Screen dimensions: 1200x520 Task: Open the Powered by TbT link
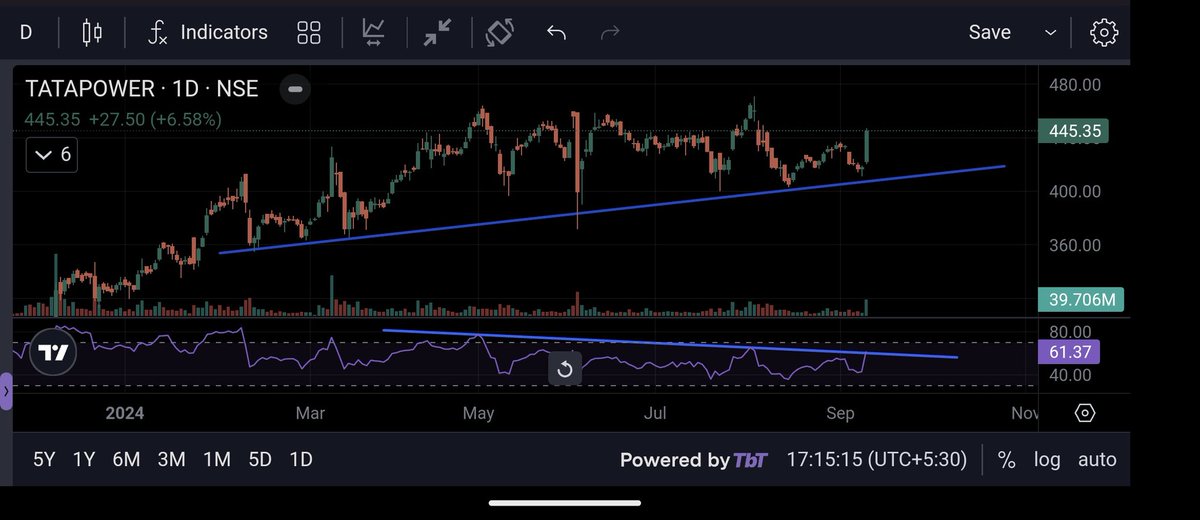pos(694,460)
